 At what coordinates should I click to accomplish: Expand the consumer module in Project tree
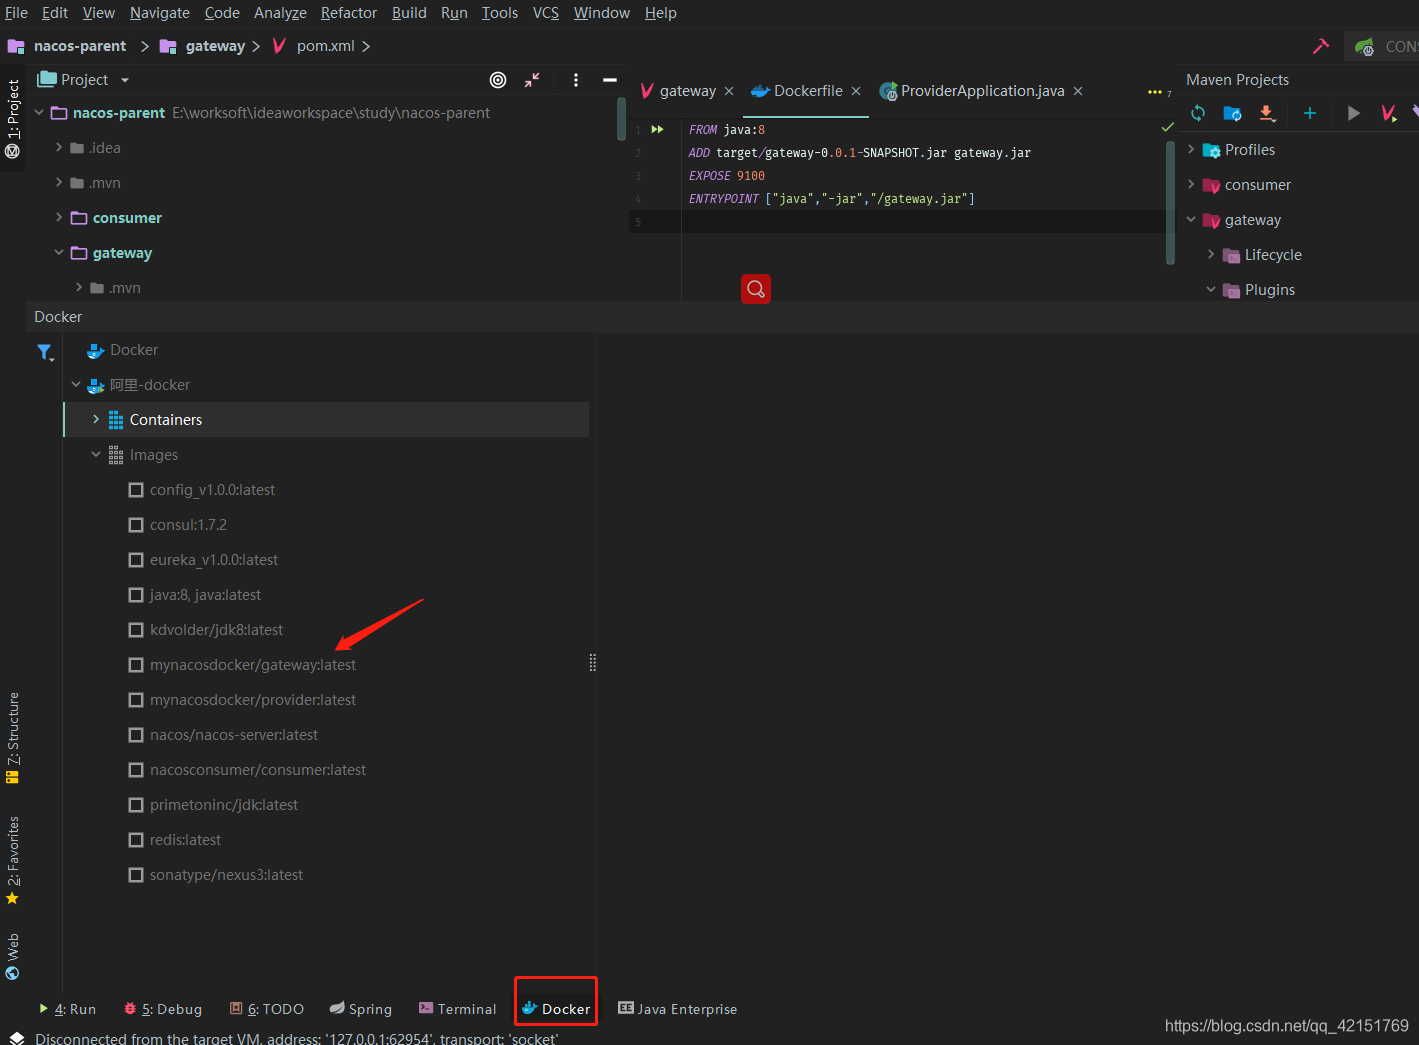[59, 217]
